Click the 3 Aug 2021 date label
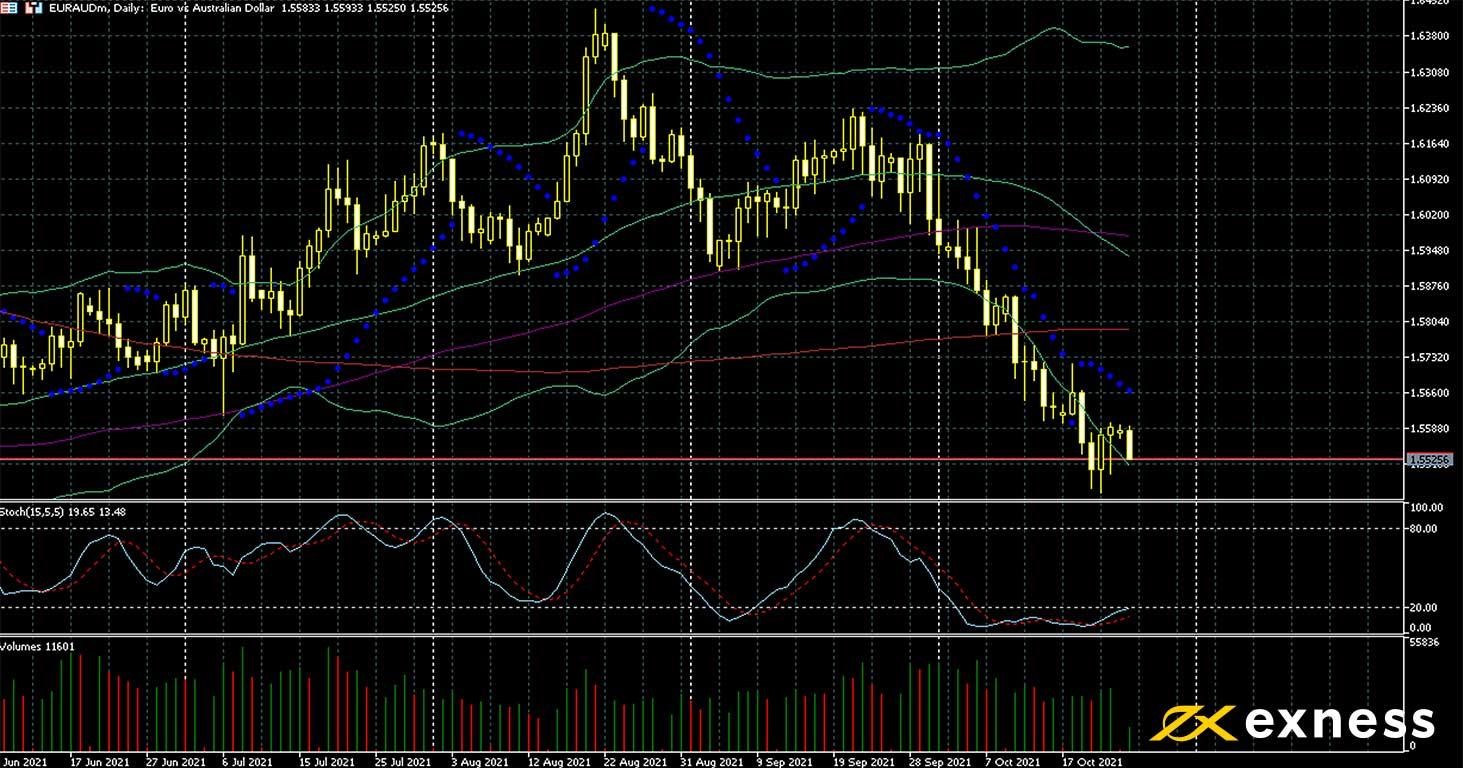This screenshot has width=1463, height=768. [479, 761]
